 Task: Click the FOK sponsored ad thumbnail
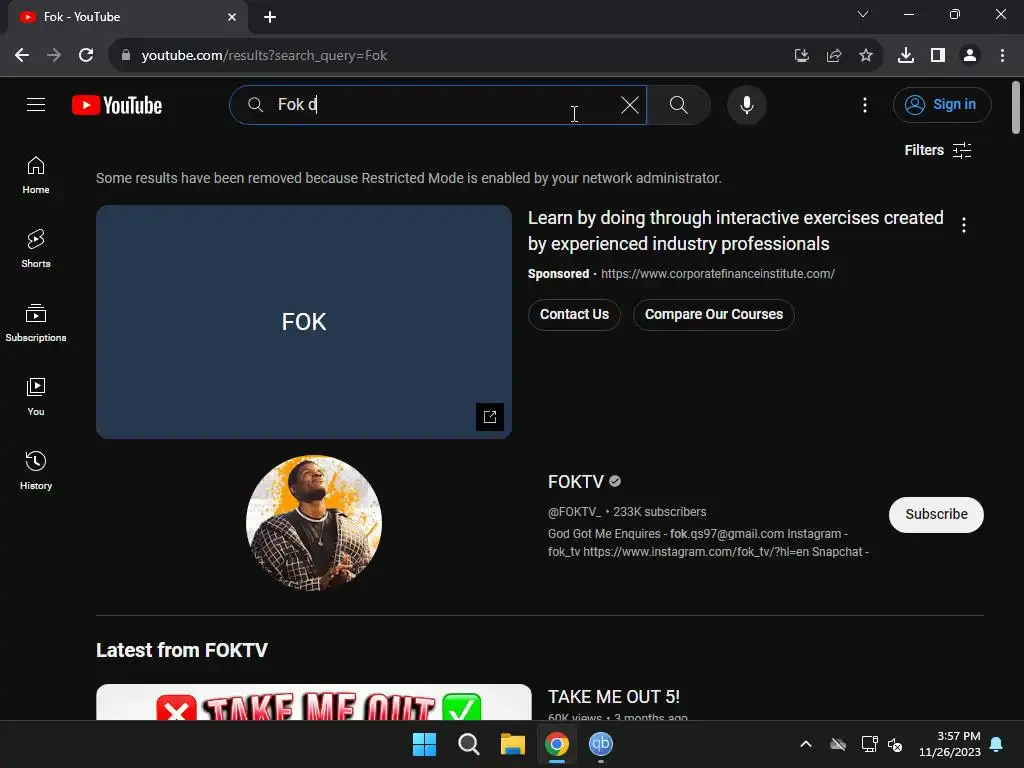coord(304,321)
